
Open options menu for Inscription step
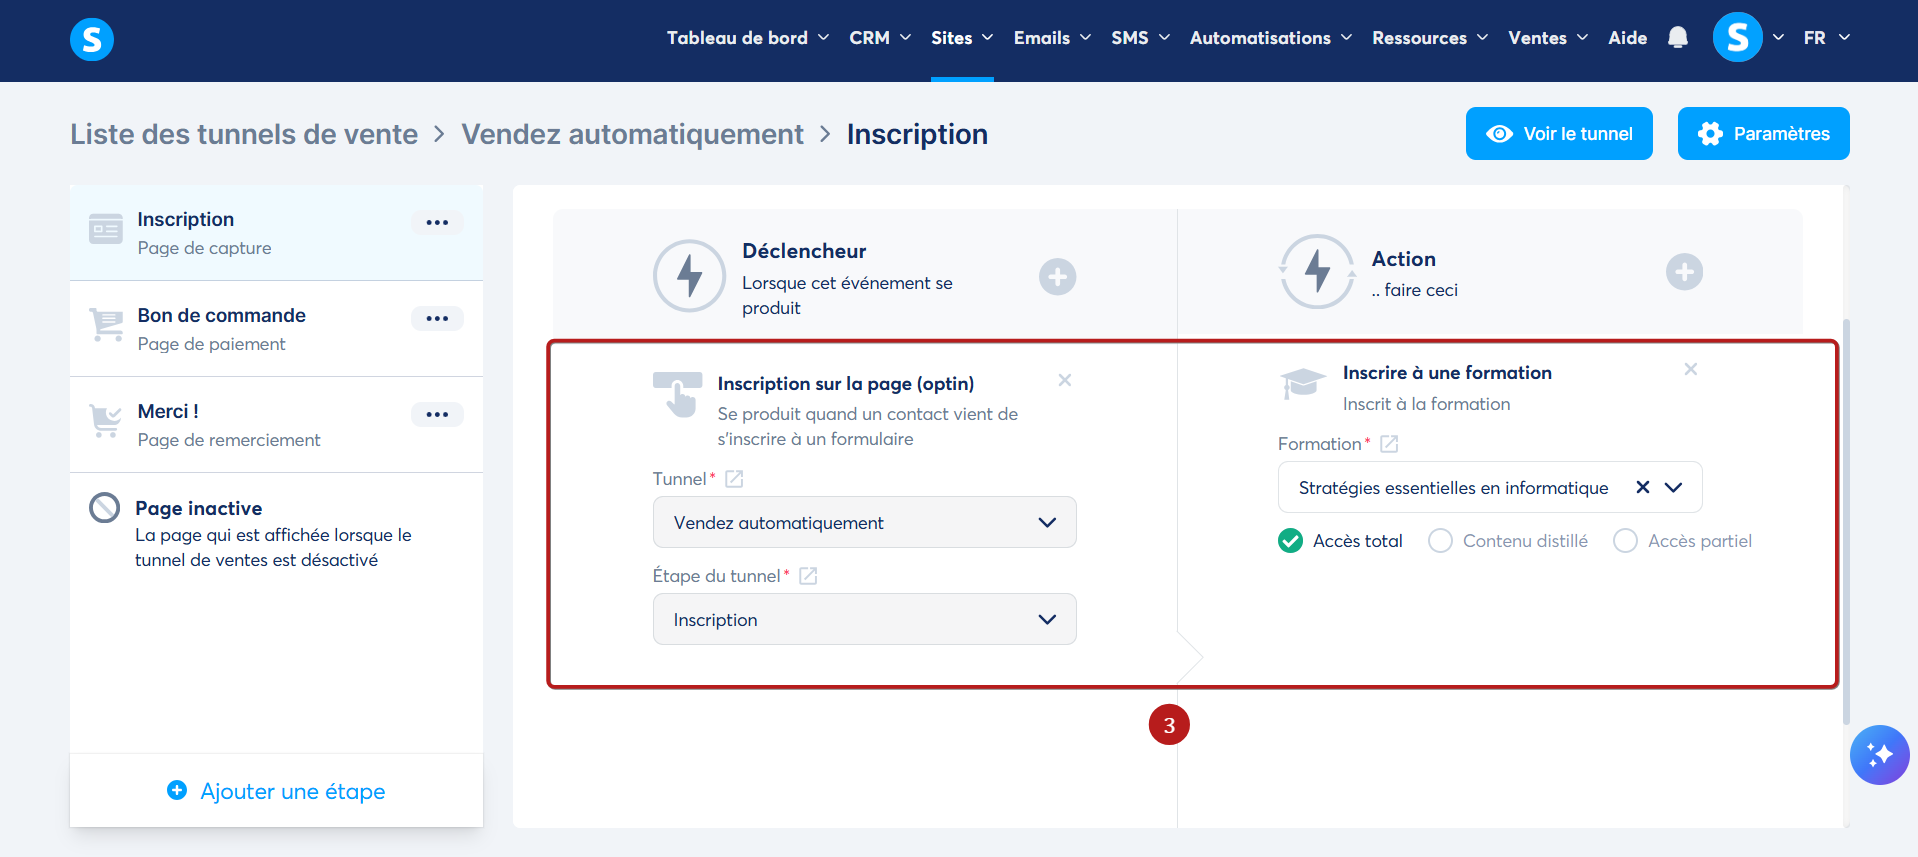(x=437, y=222)
